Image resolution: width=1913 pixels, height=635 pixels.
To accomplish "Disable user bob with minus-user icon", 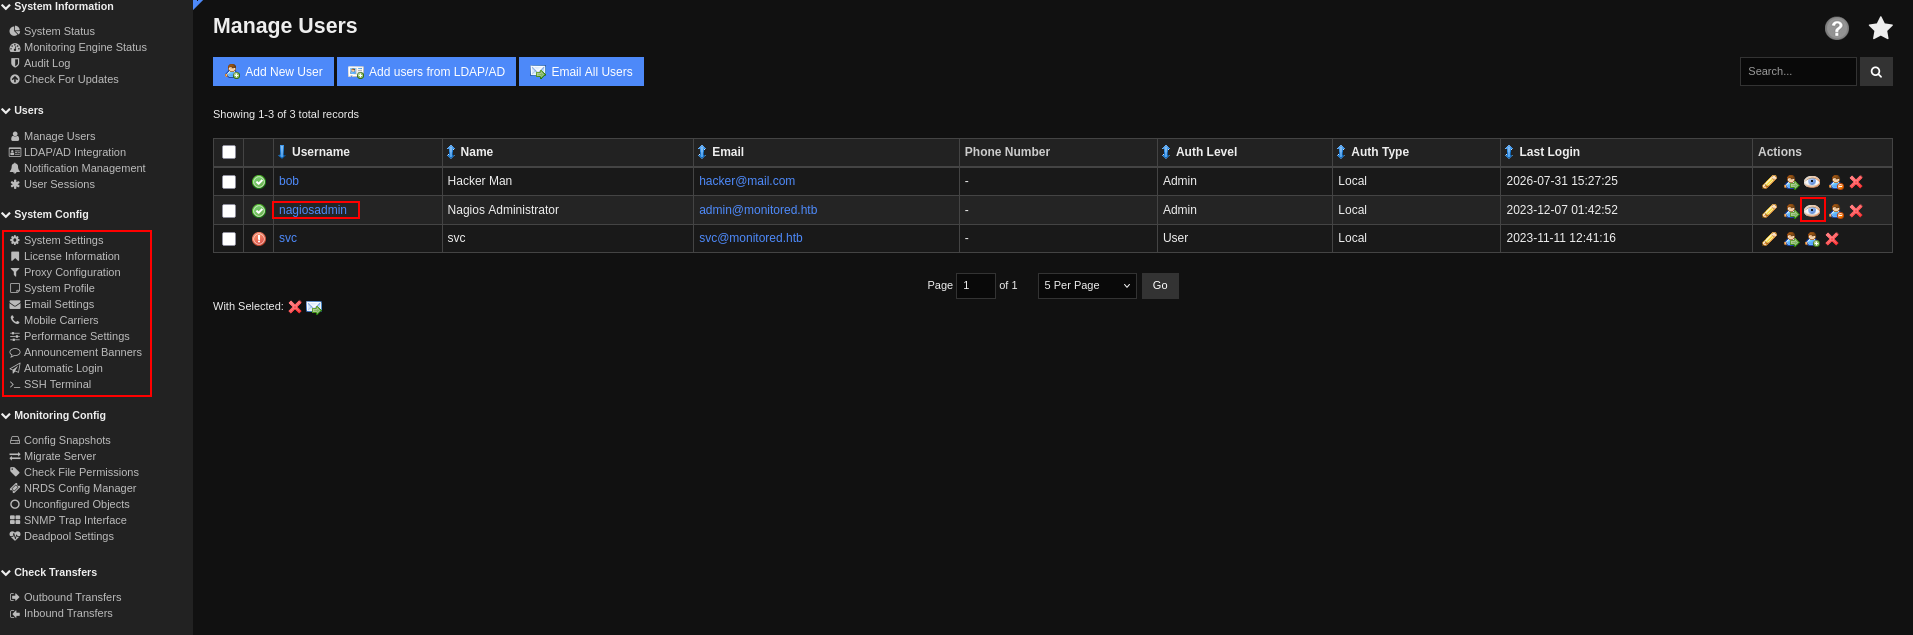I will pos(1836,182).
